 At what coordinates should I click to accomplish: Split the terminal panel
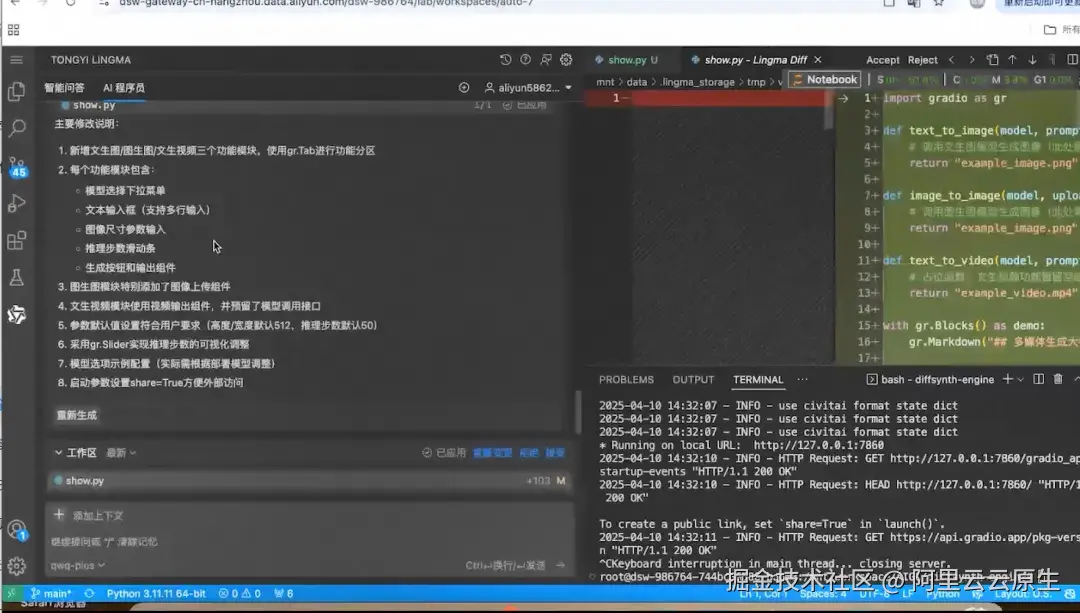coord(1039,380)
